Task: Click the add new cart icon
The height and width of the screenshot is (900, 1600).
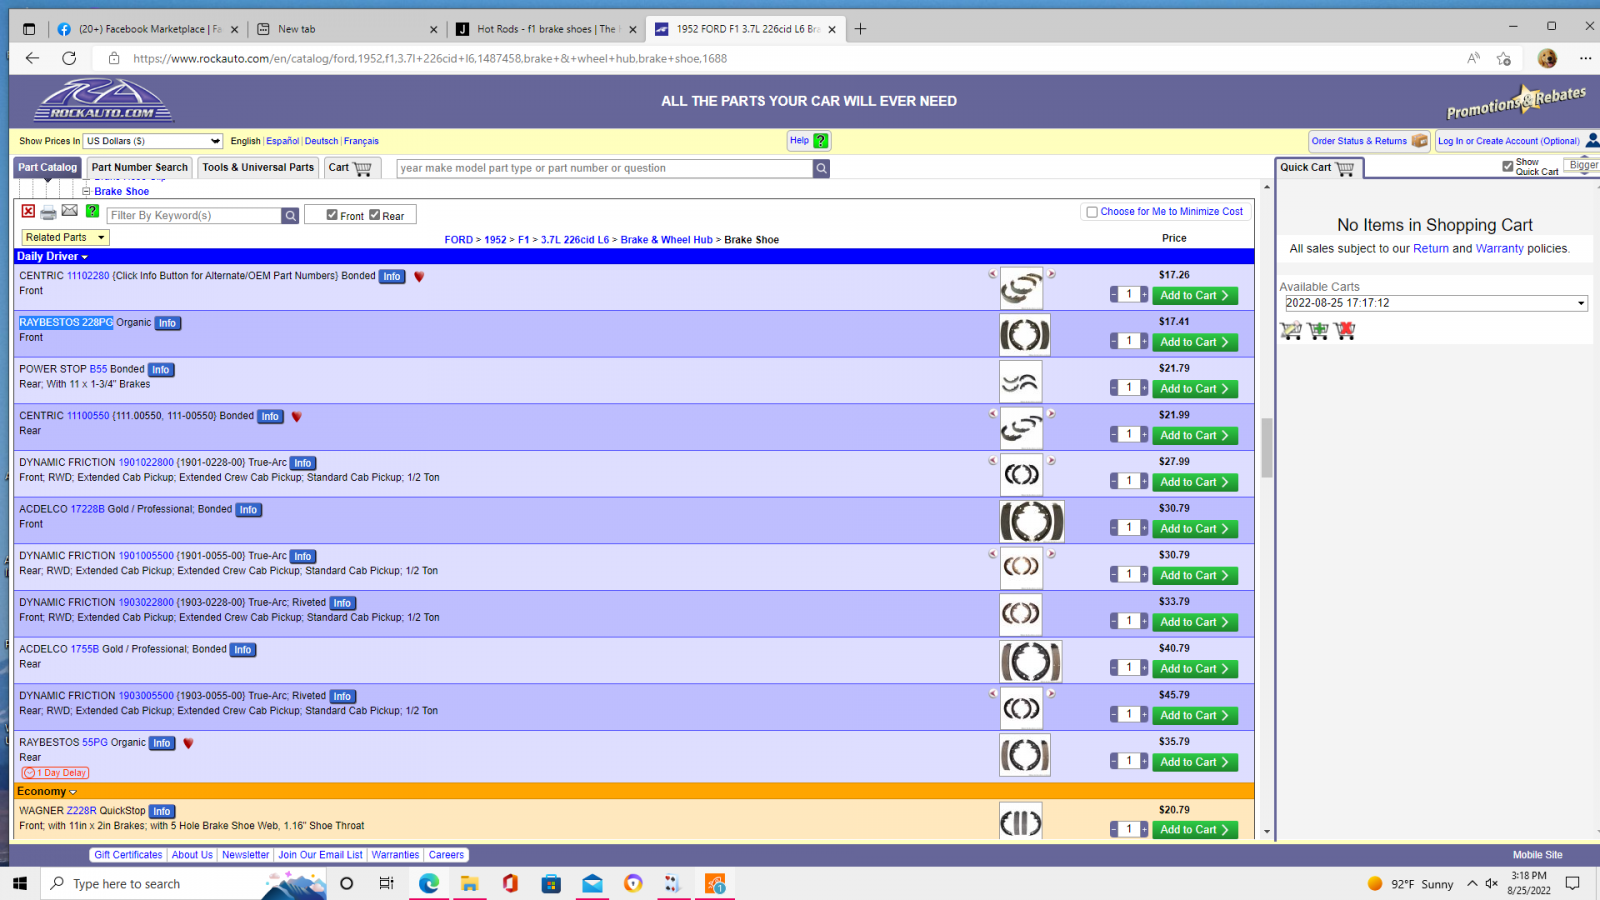Action: pyautogui.click(x=1319, y=330)
